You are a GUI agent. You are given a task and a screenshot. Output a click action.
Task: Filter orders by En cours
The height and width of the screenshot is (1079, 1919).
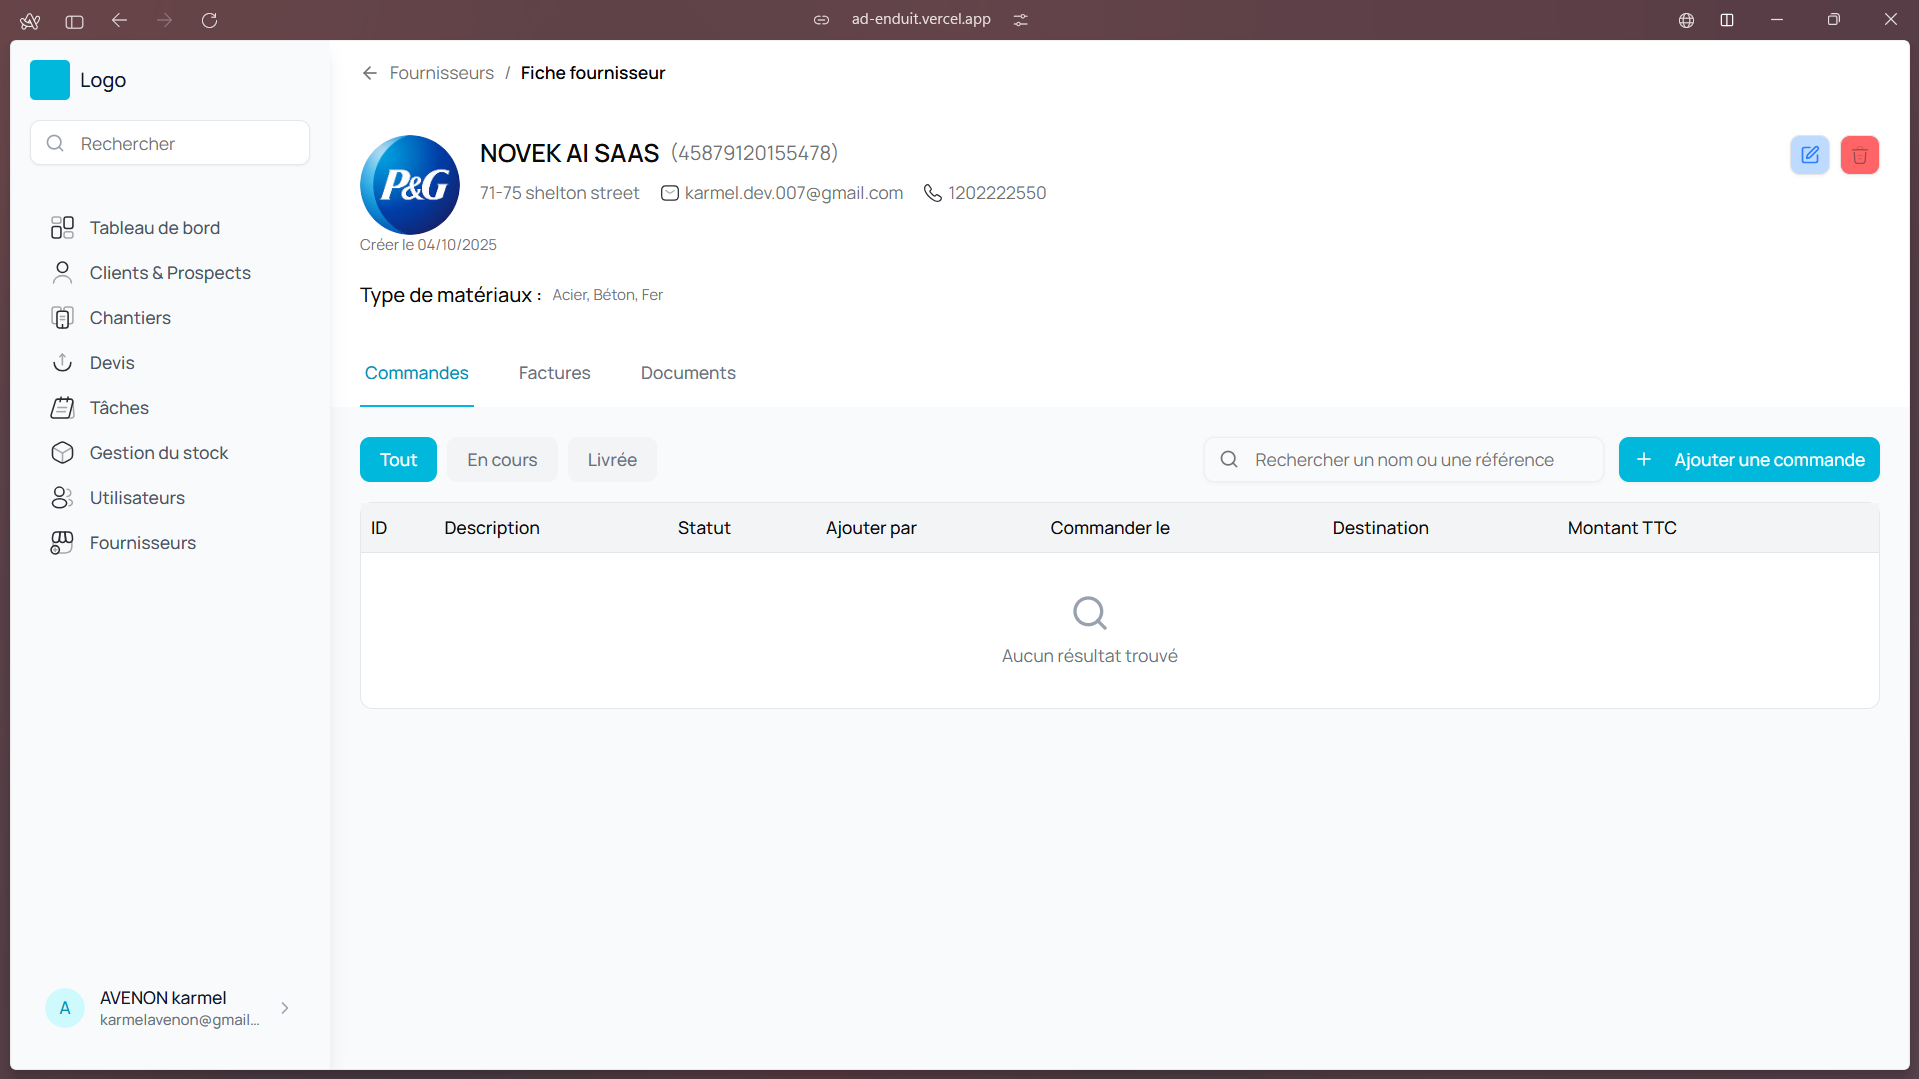click(x=502, y=460)
